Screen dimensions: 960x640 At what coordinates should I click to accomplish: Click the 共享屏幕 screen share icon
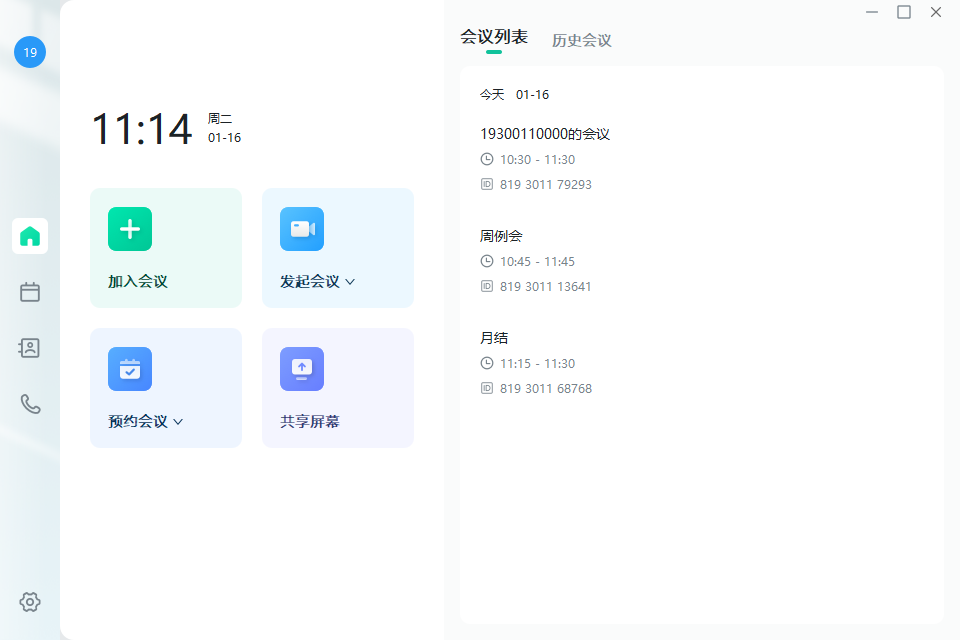pos(302,369)
